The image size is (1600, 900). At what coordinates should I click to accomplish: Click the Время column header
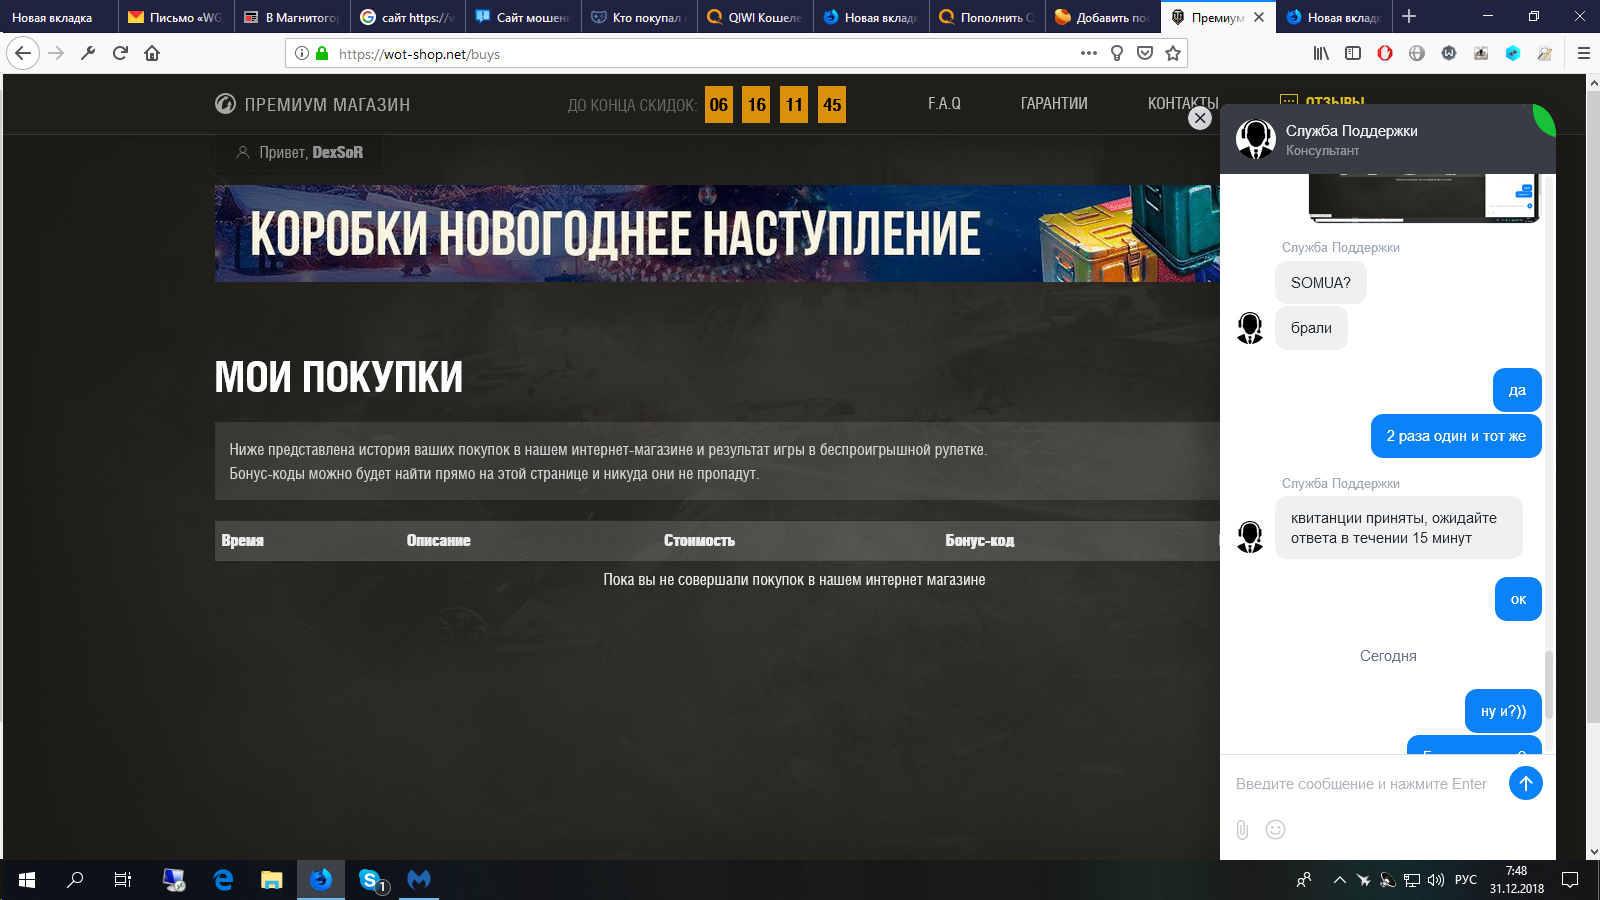[243, 540]
